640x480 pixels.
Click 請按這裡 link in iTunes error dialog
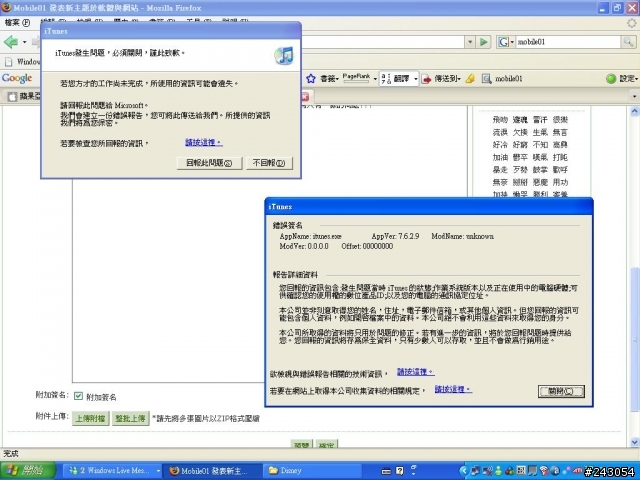(x=204, y=142)
